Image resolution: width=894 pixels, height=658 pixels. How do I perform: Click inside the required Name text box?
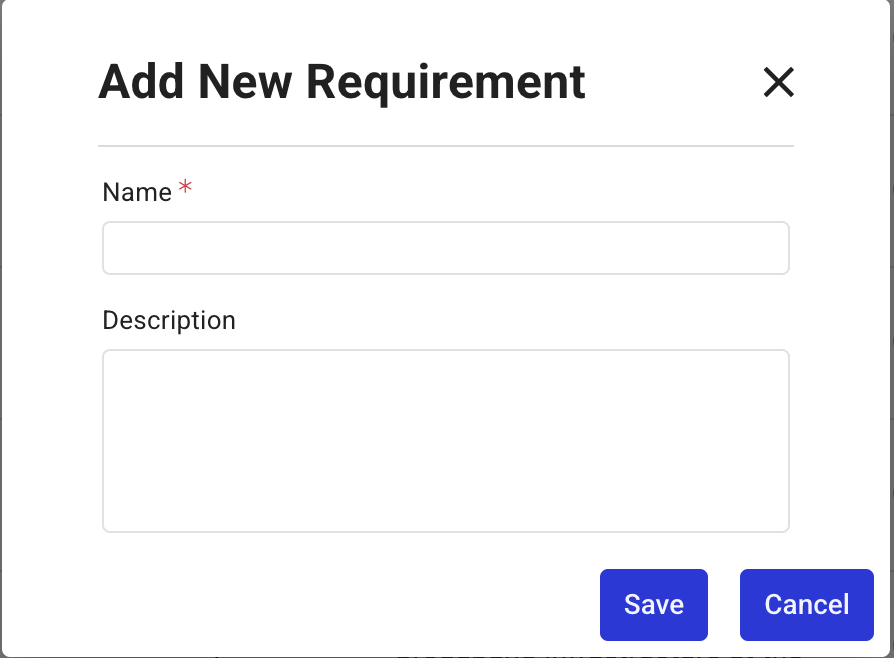point(445,248)
